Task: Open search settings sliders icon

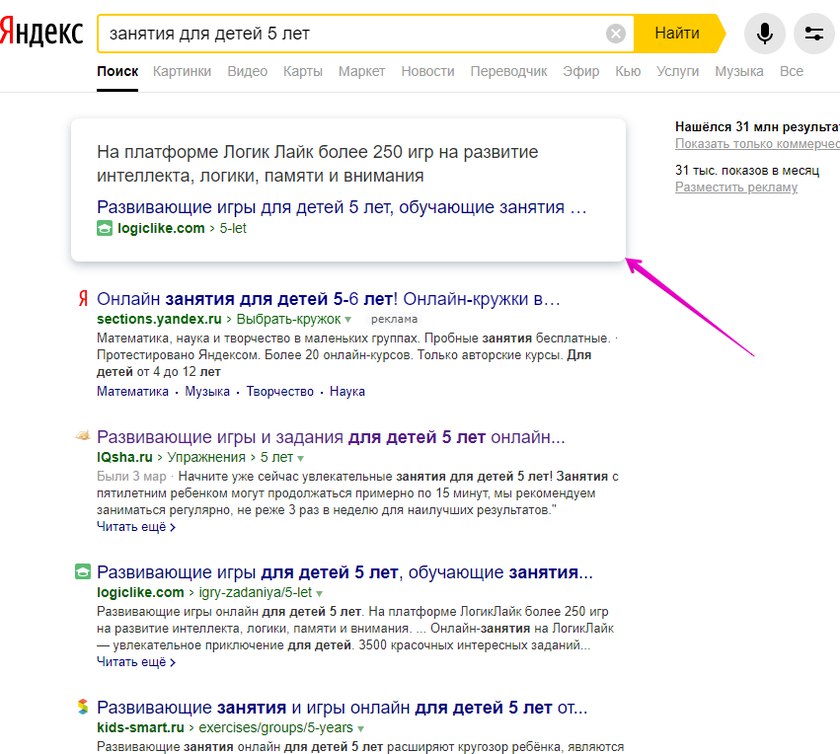Action: (x=814, y=34)
